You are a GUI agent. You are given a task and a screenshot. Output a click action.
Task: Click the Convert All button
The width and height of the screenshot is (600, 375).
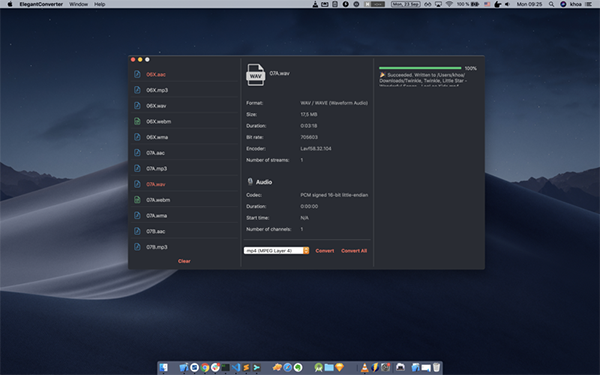354,251
